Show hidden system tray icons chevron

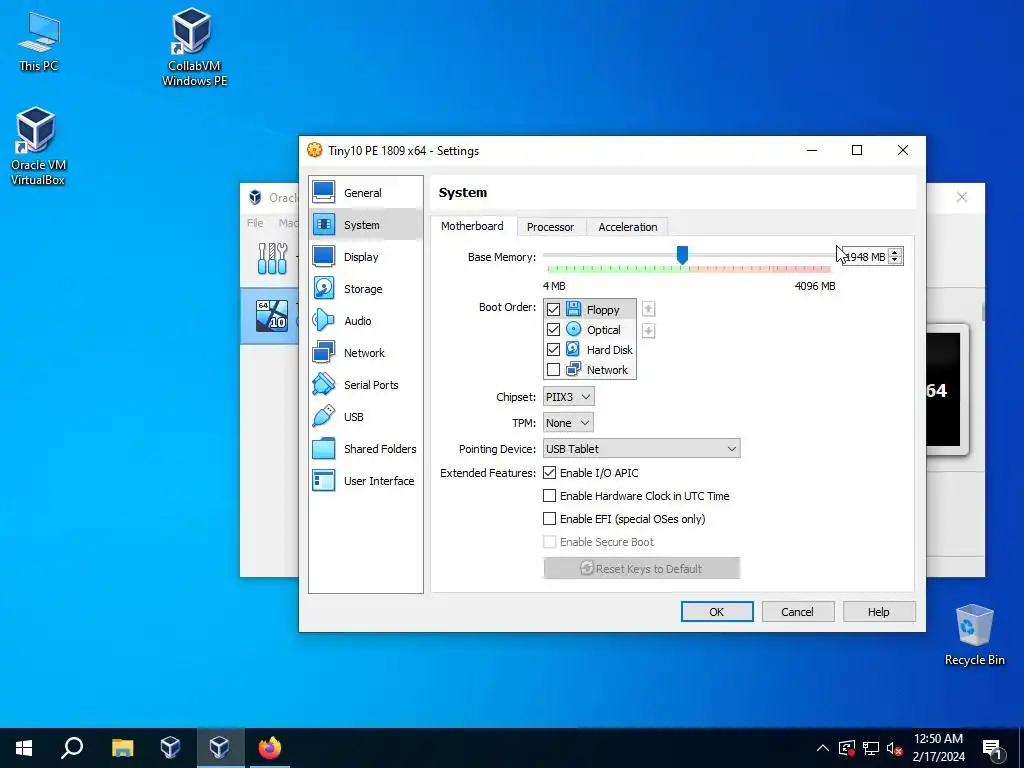[823, 748]
